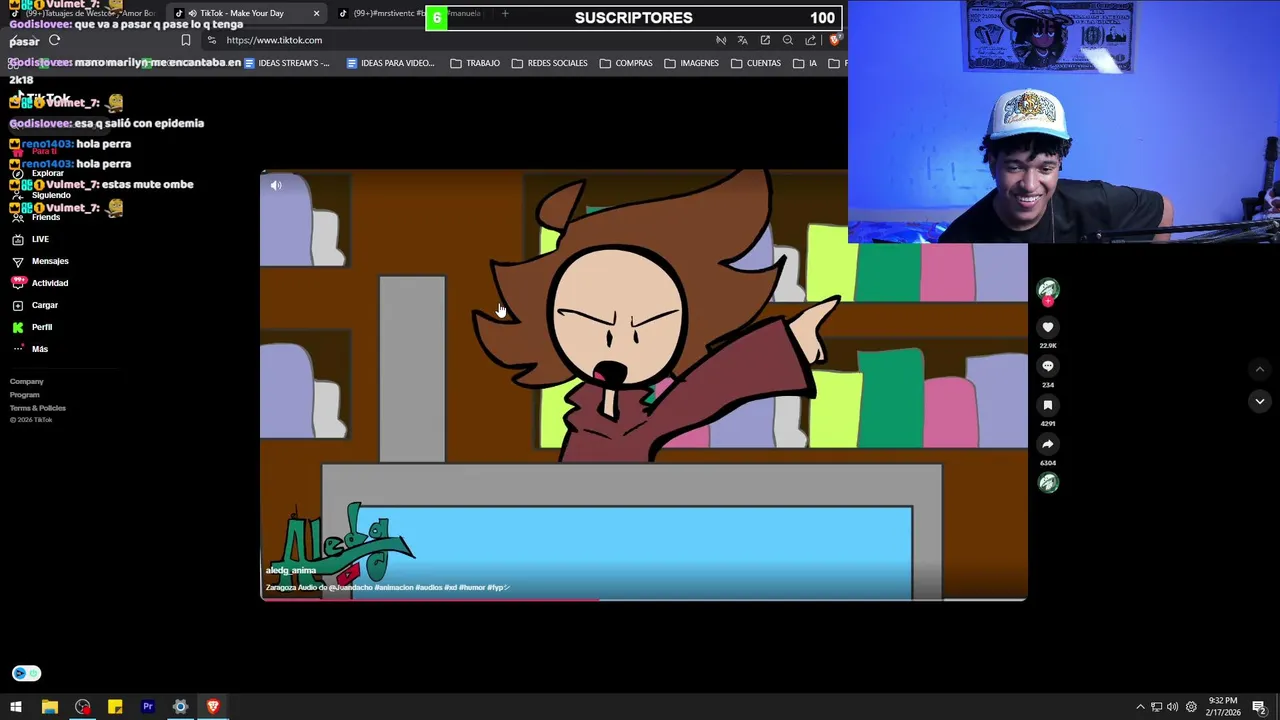Open Adobe Premiere Pro from taskbar
The image size is (1280, 720).
[x=147, y=707]
